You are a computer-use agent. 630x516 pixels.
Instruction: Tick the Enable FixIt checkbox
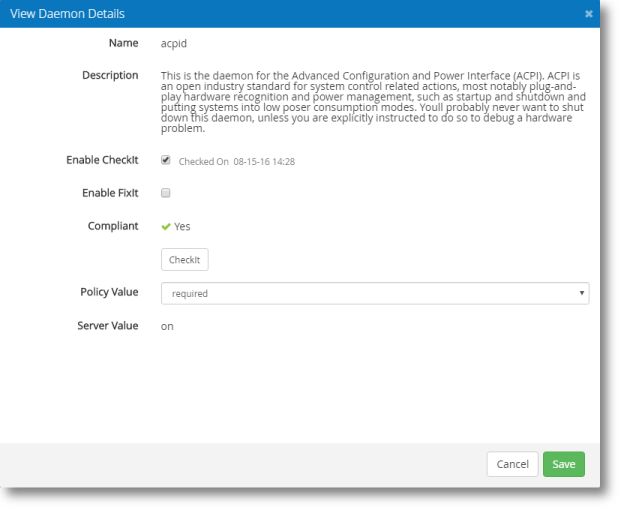[166, 193]
